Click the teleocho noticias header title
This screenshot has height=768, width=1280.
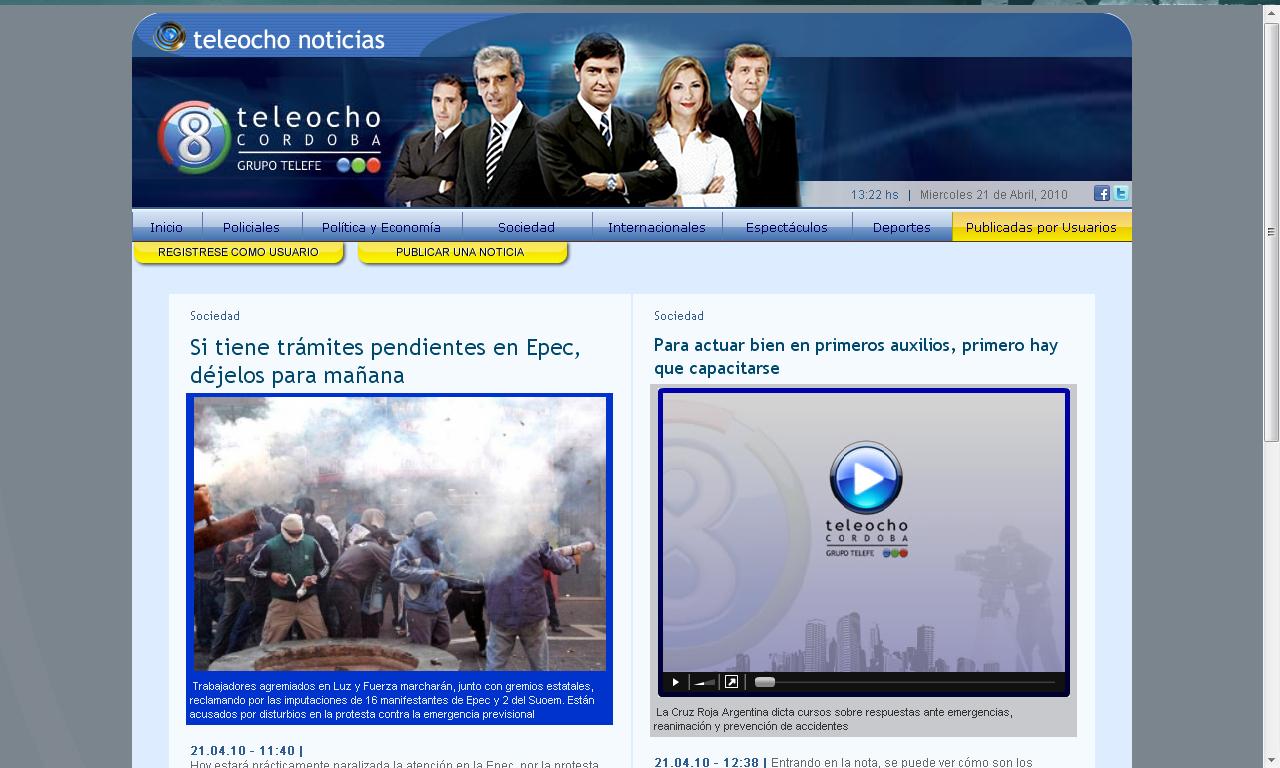point(289,40)
